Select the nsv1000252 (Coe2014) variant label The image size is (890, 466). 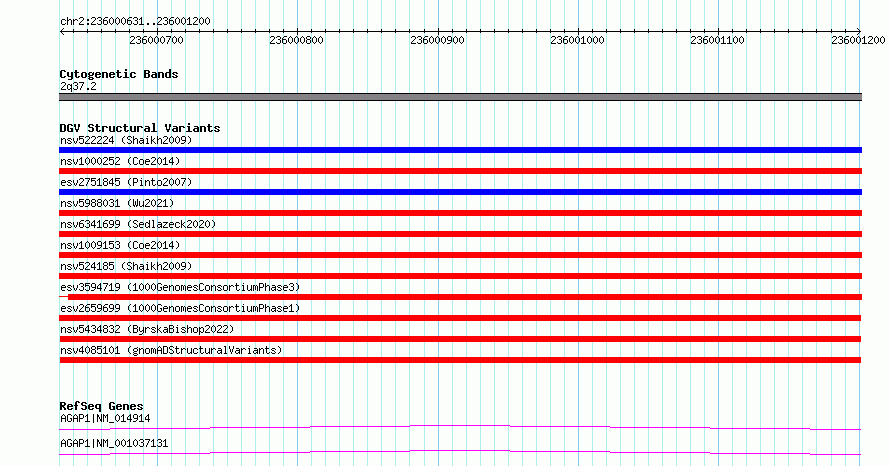coord(120,161)
